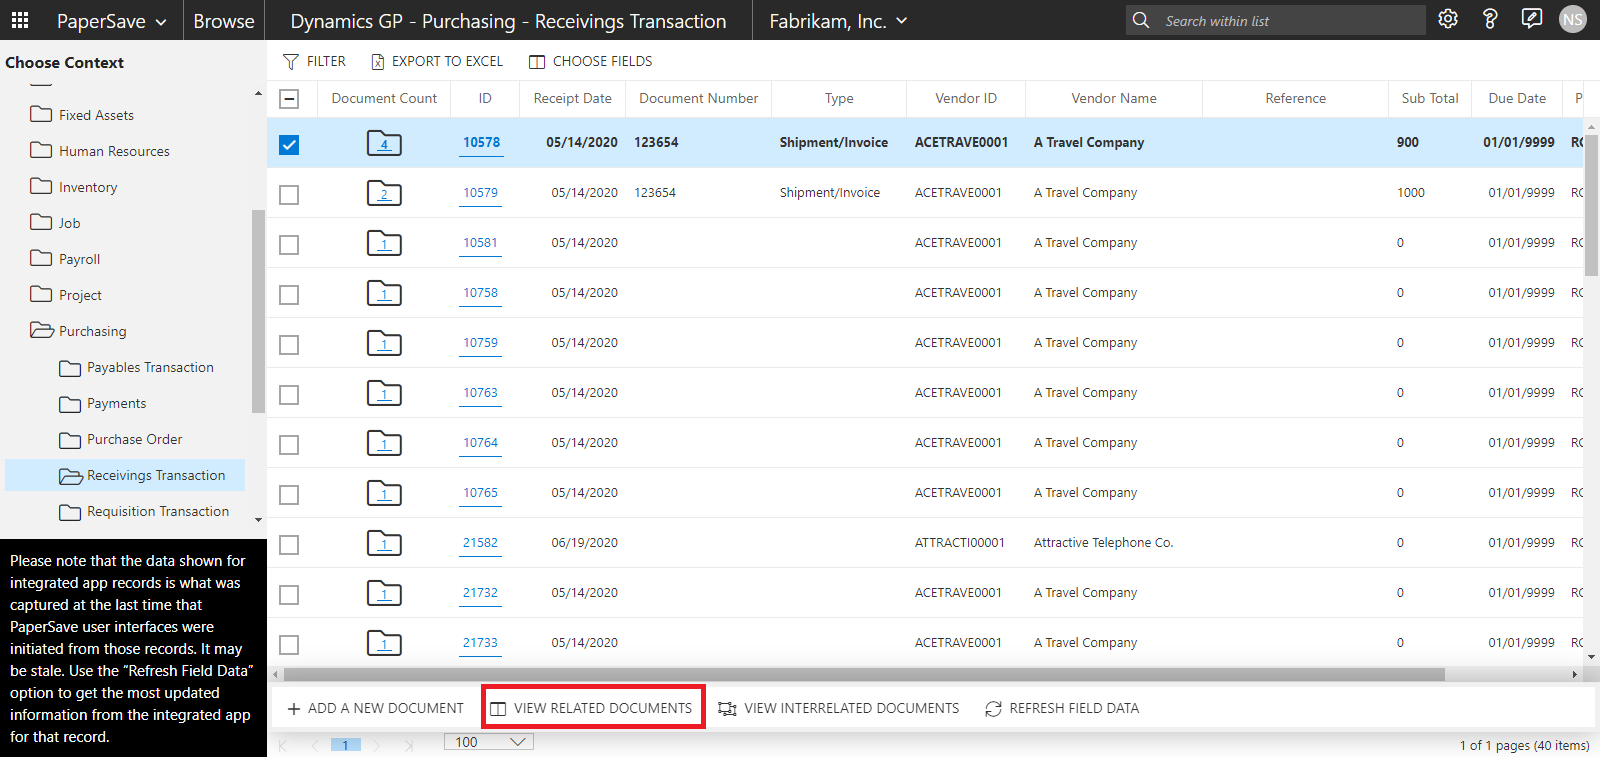Viewport: 1600px width, 757px height.
Task: Open the settings gear icon
Action: click(1447, 19)
